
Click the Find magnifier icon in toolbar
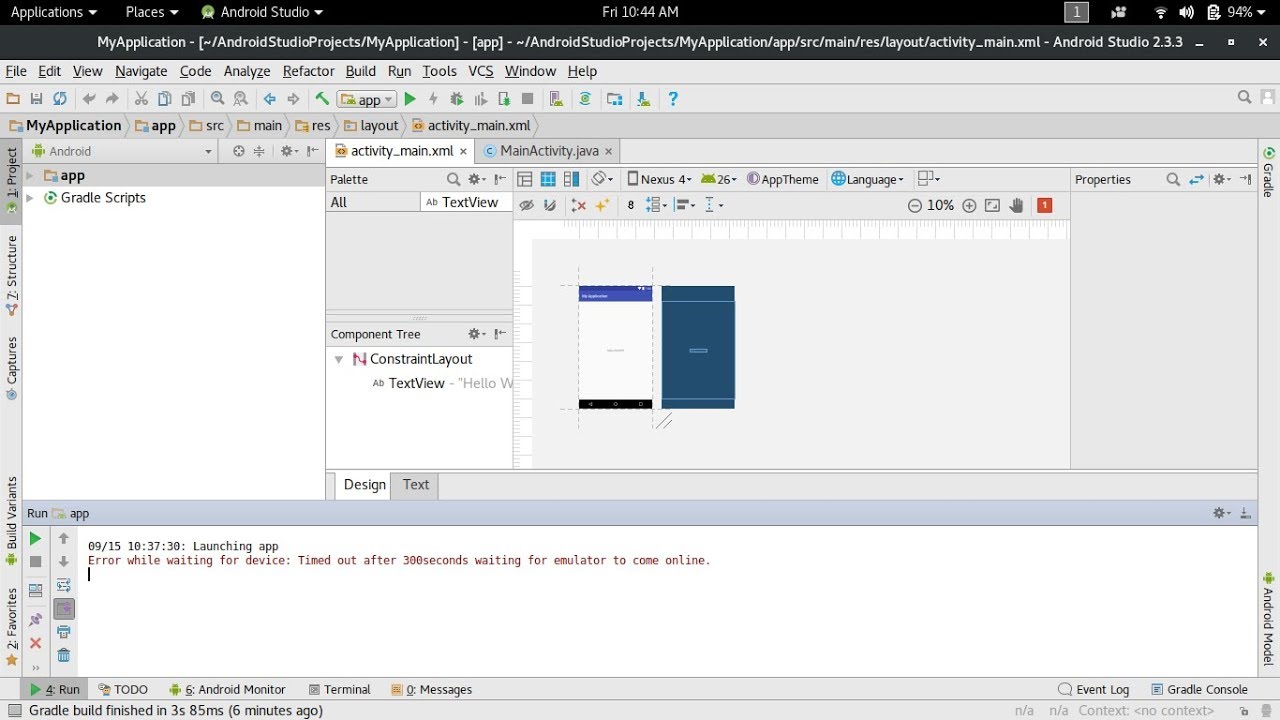click(217, 99)
